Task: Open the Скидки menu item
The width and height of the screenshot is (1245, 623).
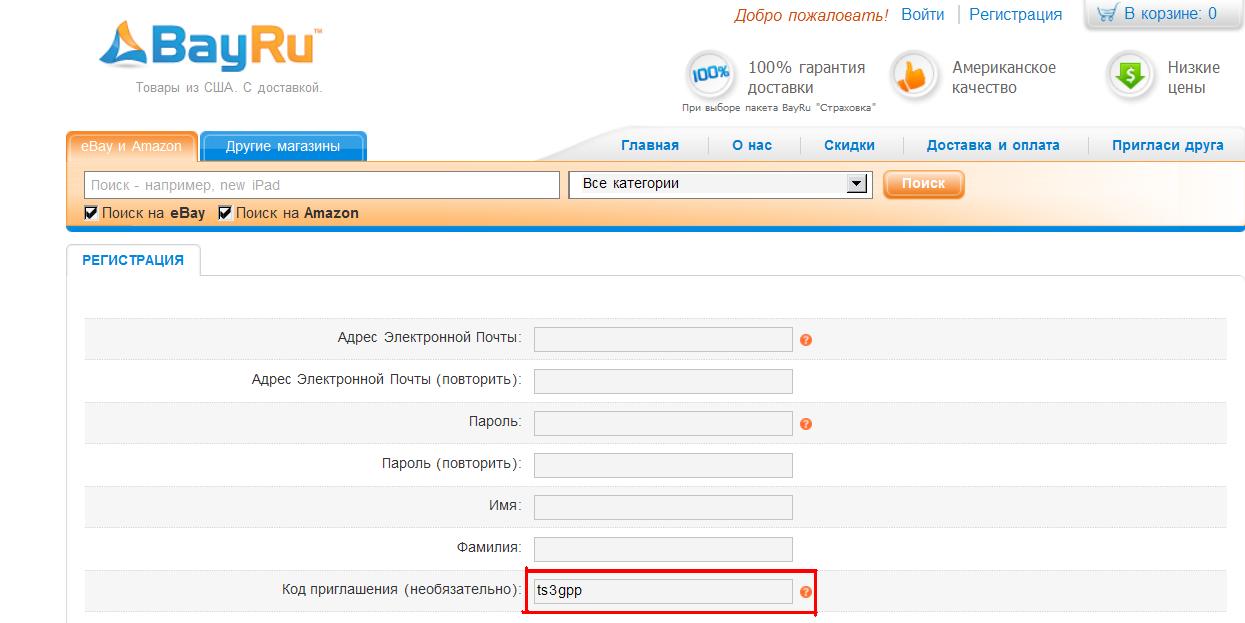Action: point(849,145)
